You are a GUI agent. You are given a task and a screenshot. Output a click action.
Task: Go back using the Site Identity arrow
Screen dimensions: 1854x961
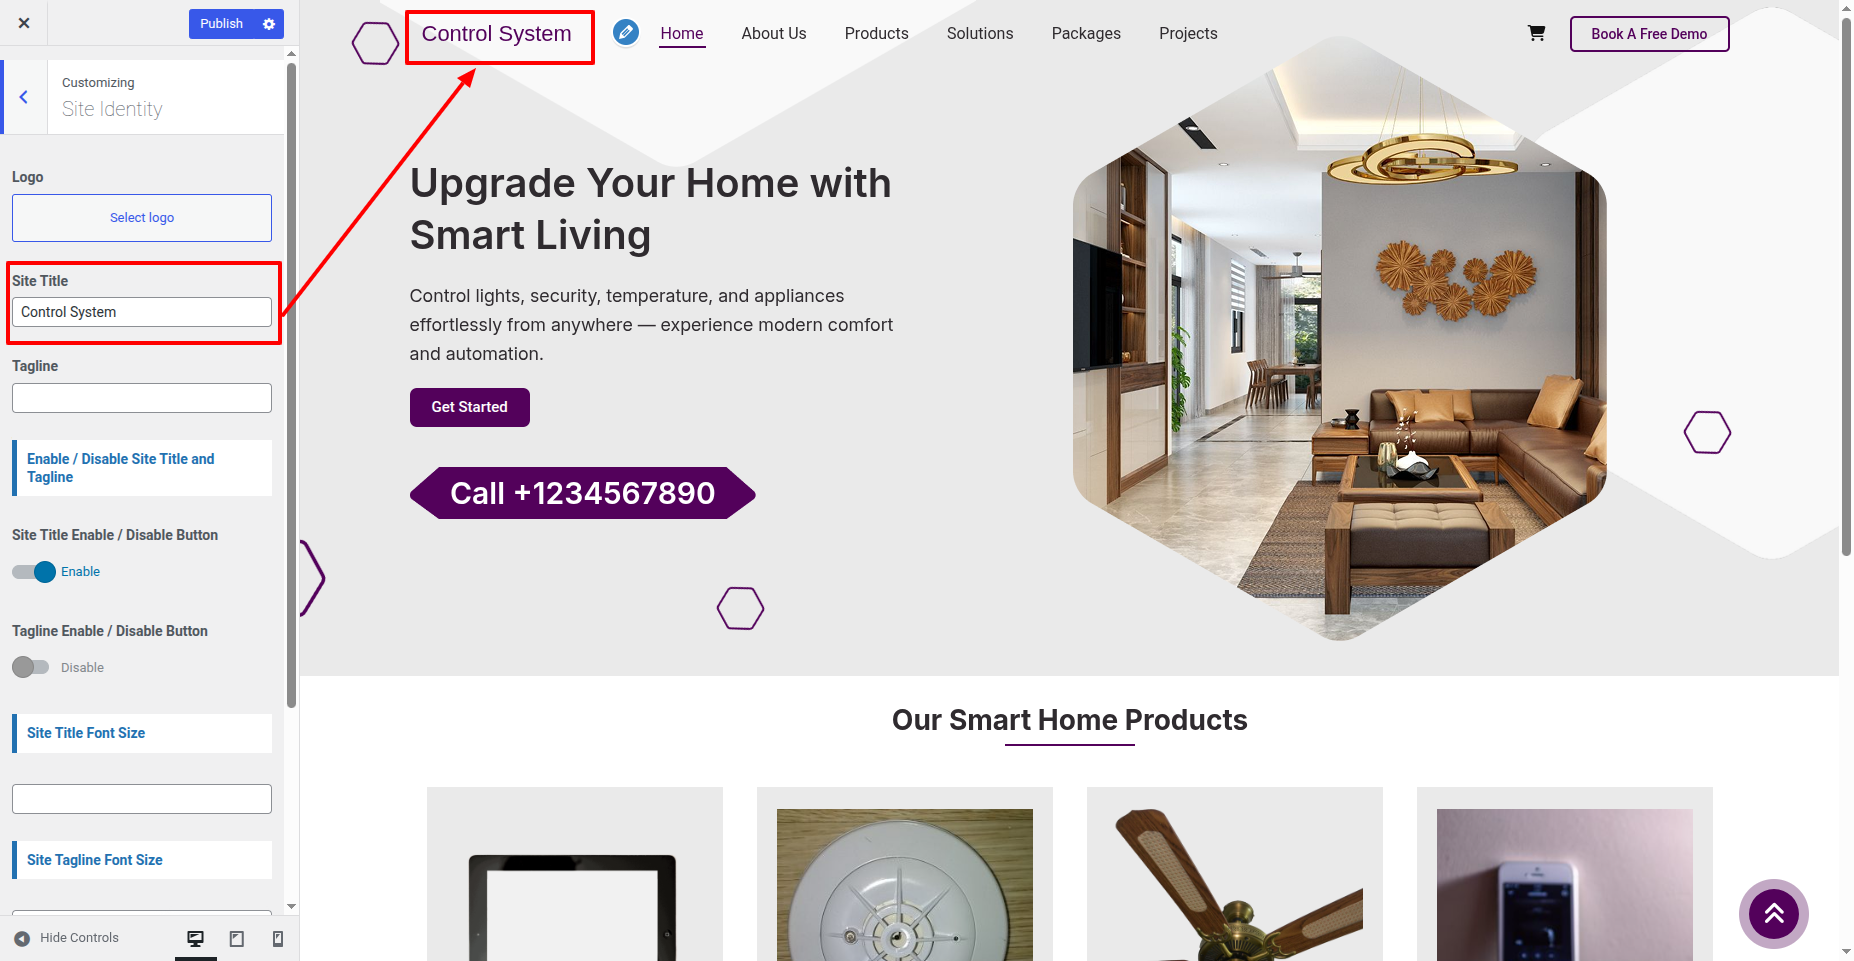[x=24, y=97]
